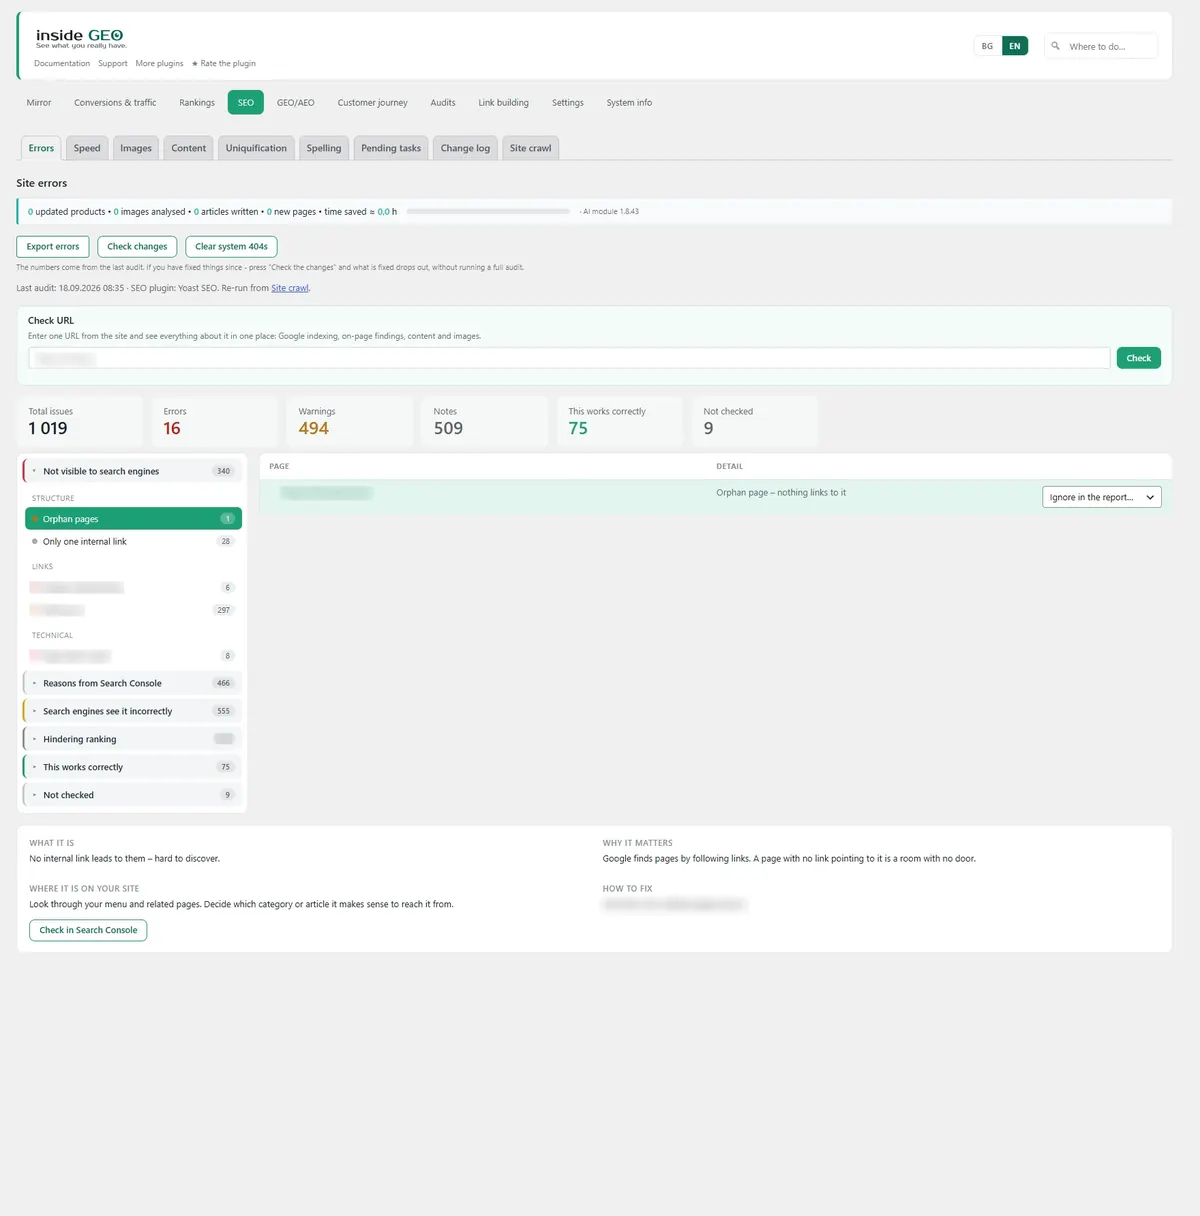Switch to the Spelling sub-tab

tap(324, 148)
